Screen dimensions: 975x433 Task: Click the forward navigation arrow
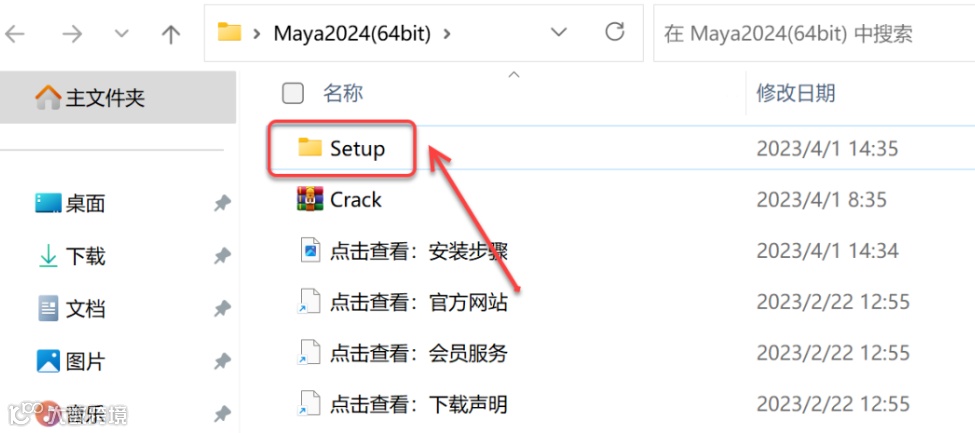[x=73, y=34]
